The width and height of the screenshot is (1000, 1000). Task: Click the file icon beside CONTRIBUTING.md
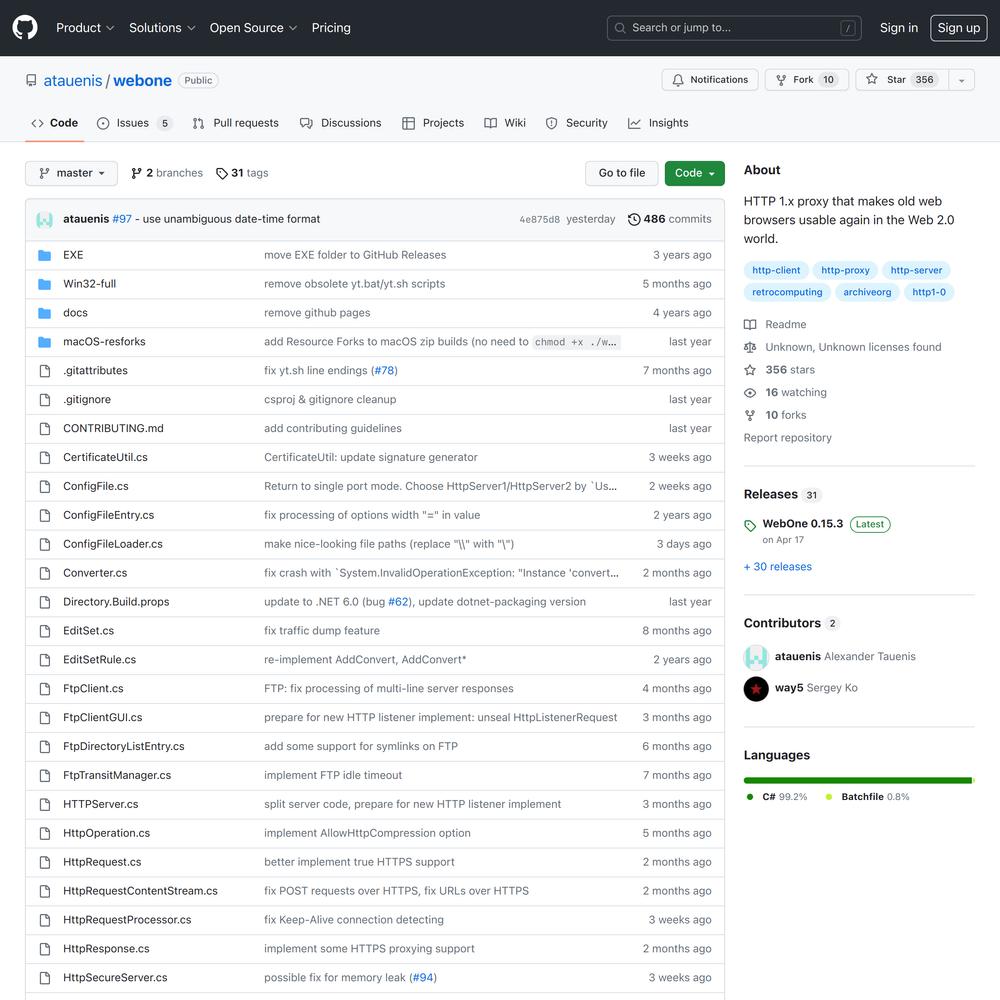point(45,429)
